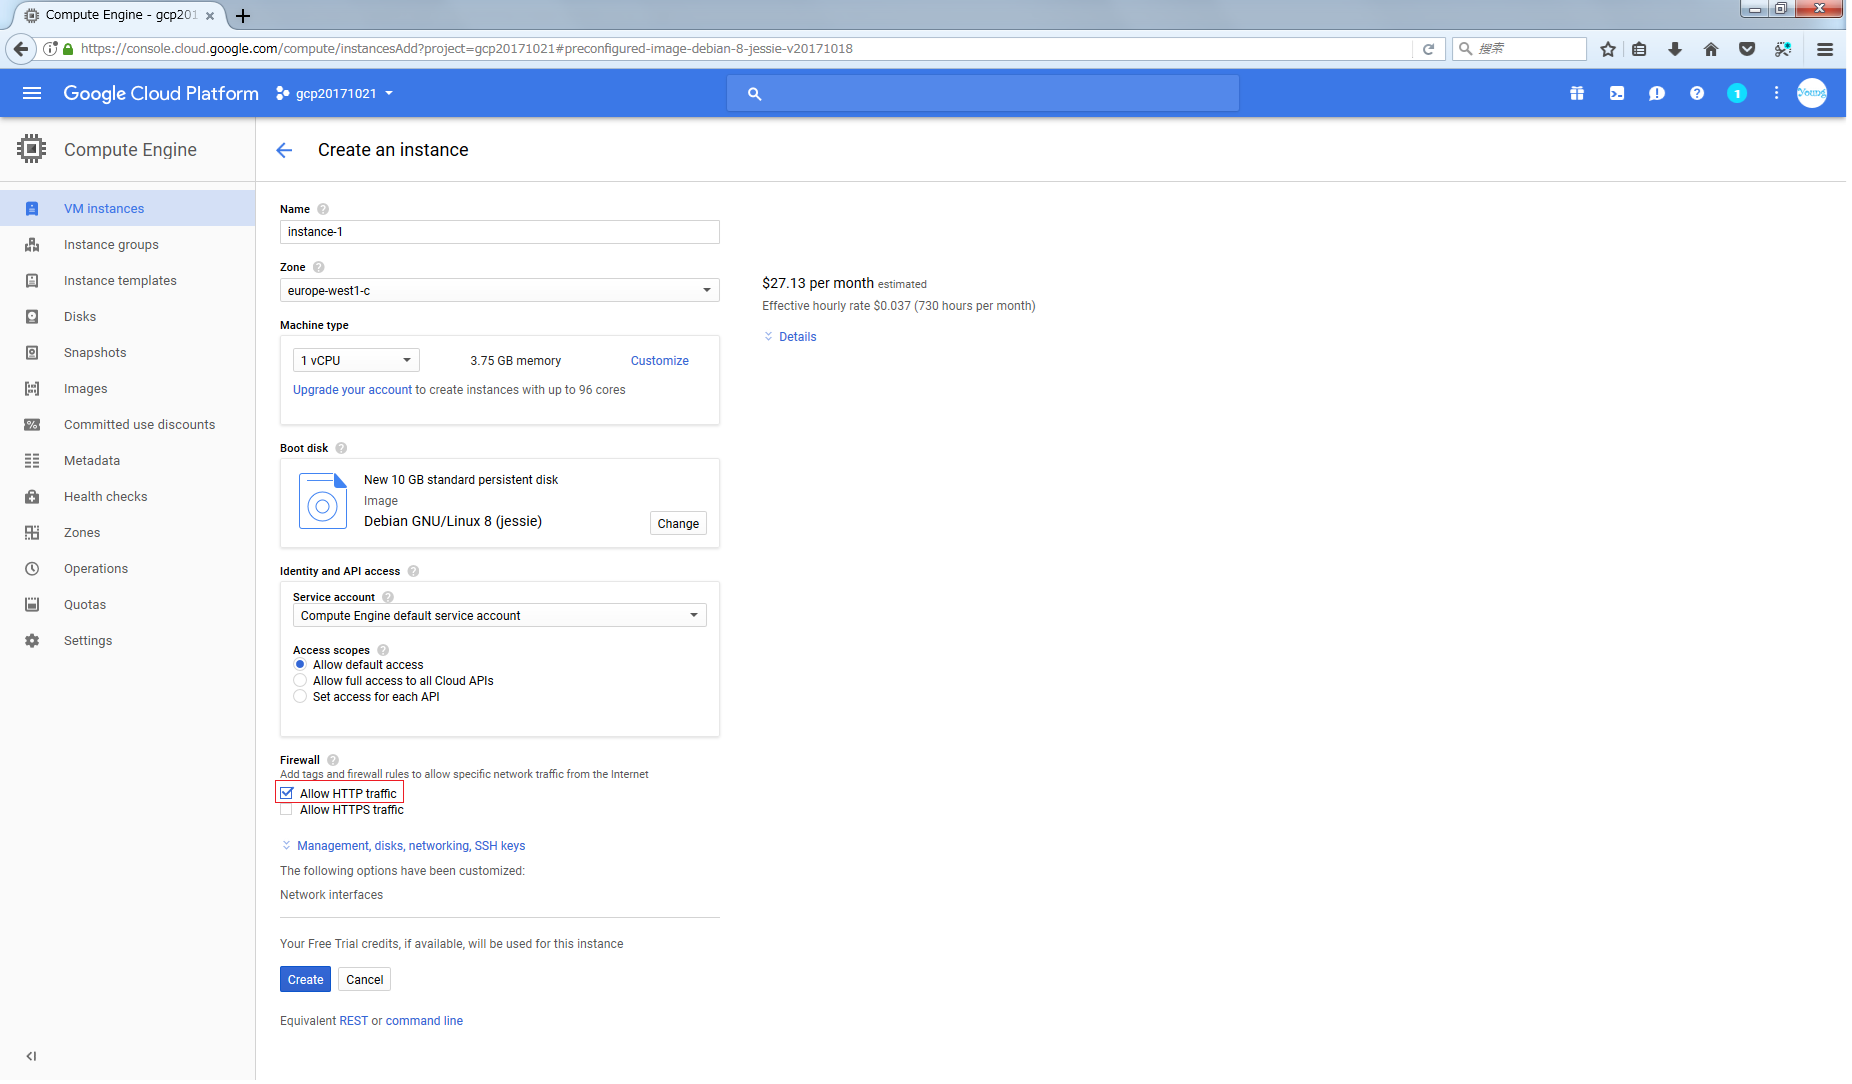Click the Health checks sidebar icon
Screen dimensions: 1852x1084
coord(32,497)
